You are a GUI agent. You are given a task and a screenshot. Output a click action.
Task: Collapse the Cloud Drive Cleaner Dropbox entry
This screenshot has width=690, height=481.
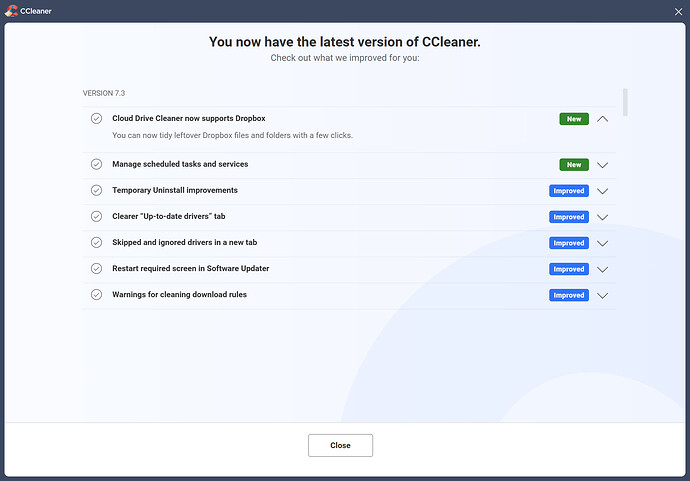(602, 119)
